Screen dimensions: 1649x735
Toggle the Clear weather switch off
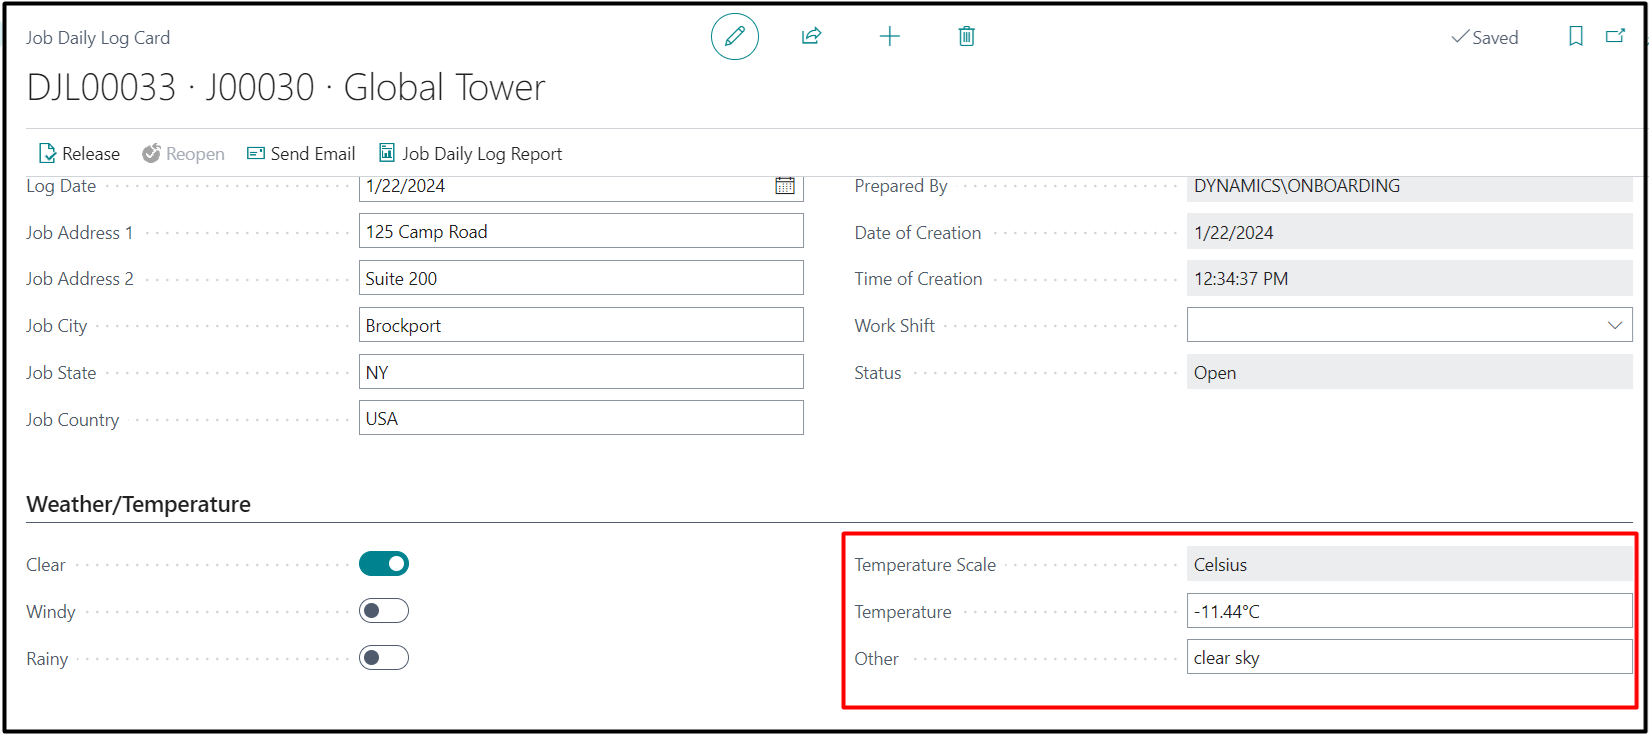click(384, 564)
